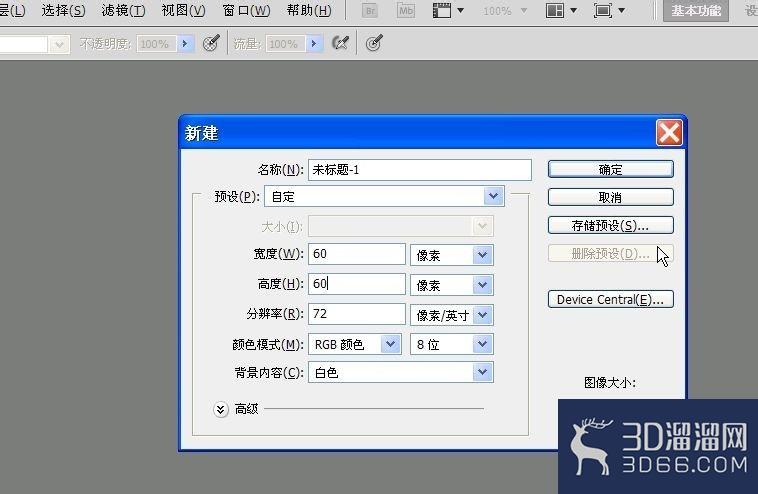Open the Filter (滤镜) menu
The image size is (758, 494).
[123, 10]
